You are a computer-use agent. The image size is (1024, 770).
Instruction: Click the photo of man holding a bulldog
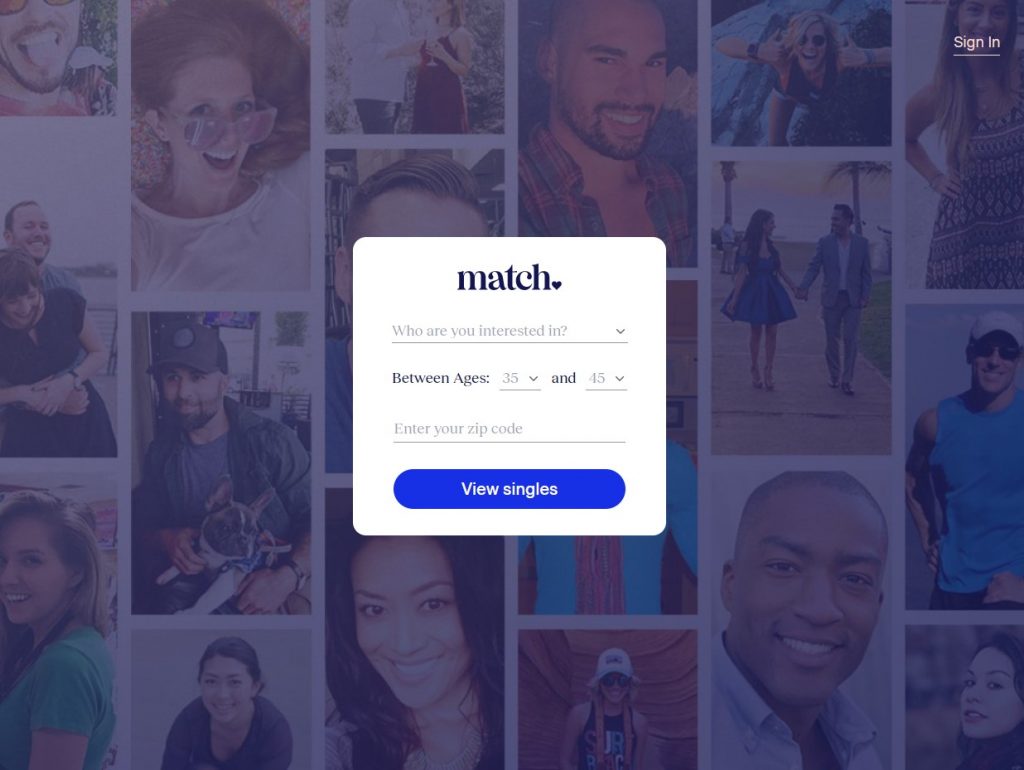tap(221, 463)
